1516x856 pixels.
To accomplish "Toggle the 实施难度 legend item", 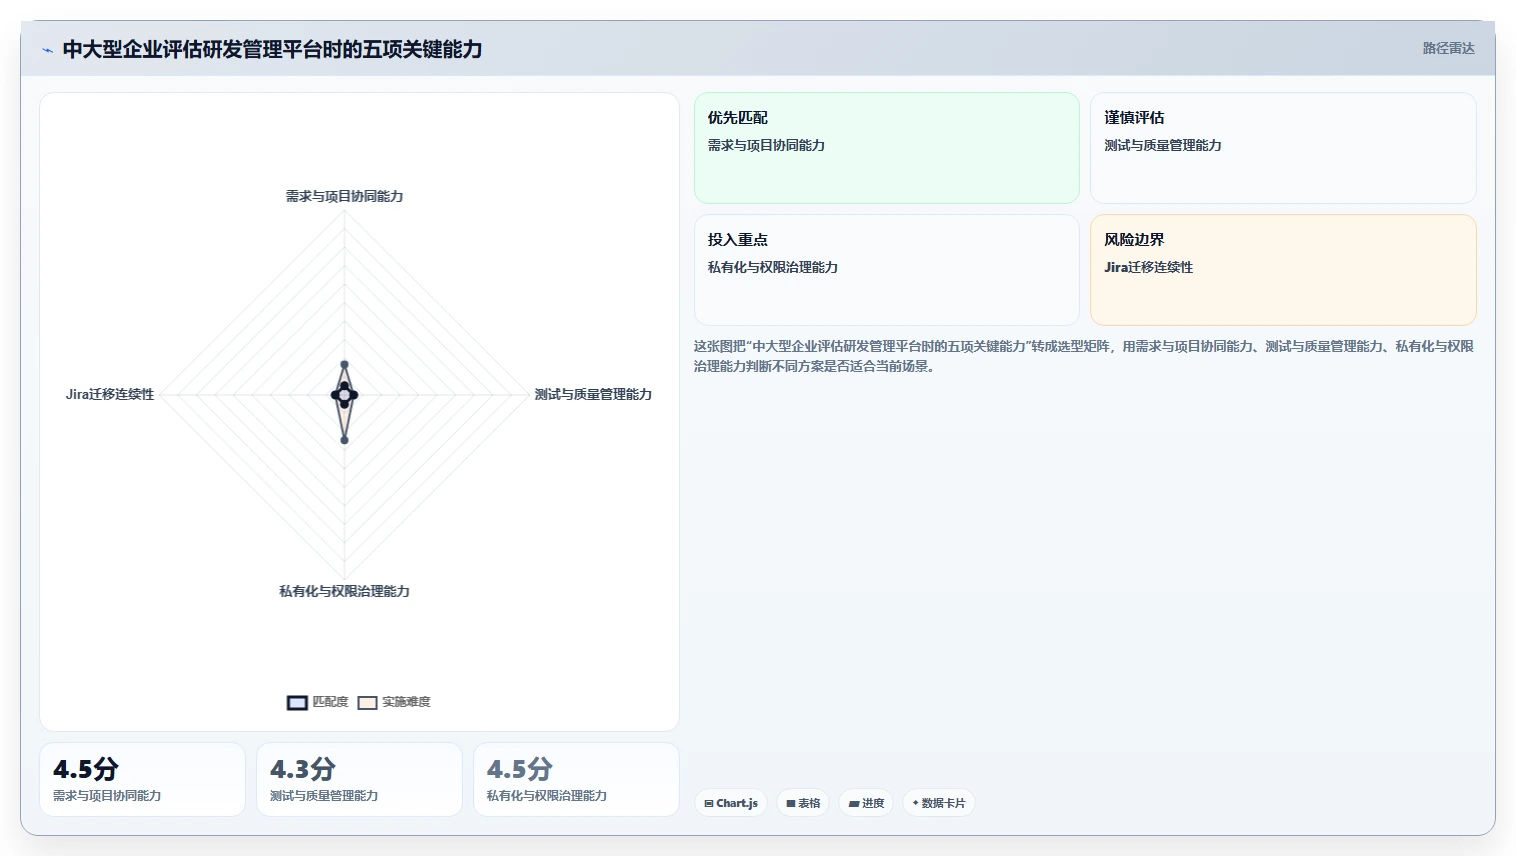I will tap(394, 702).
